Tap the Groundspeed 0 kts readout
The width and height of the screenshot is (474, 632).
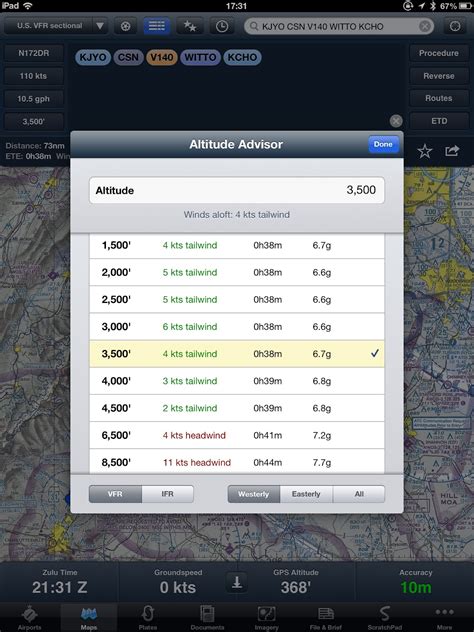coord(178,582)
